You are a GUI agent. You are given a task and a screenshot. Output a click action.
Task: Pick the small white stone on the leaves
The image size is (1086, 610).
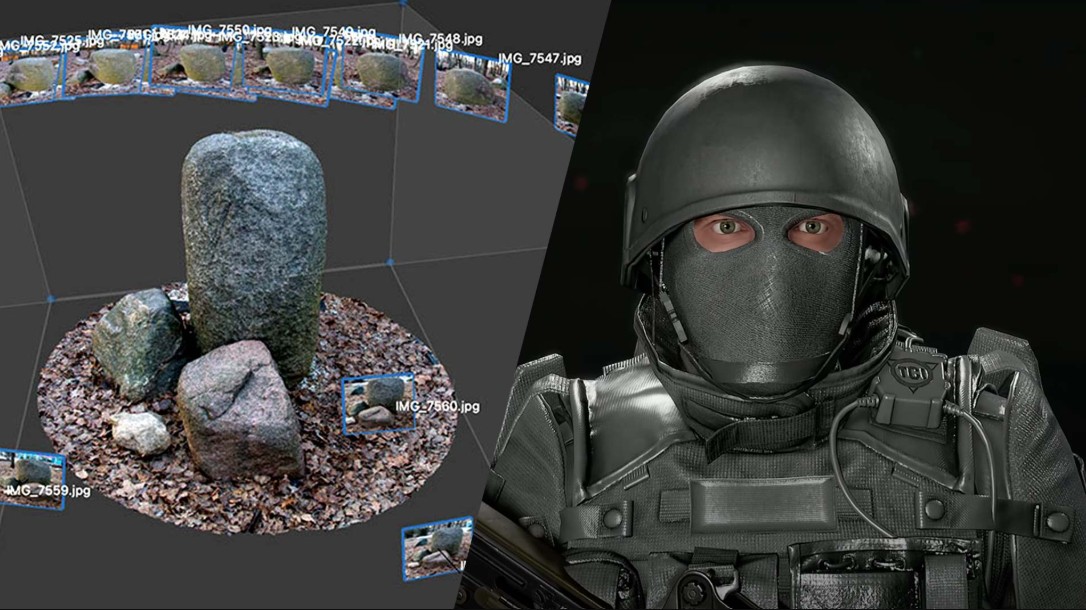(141, 432)
